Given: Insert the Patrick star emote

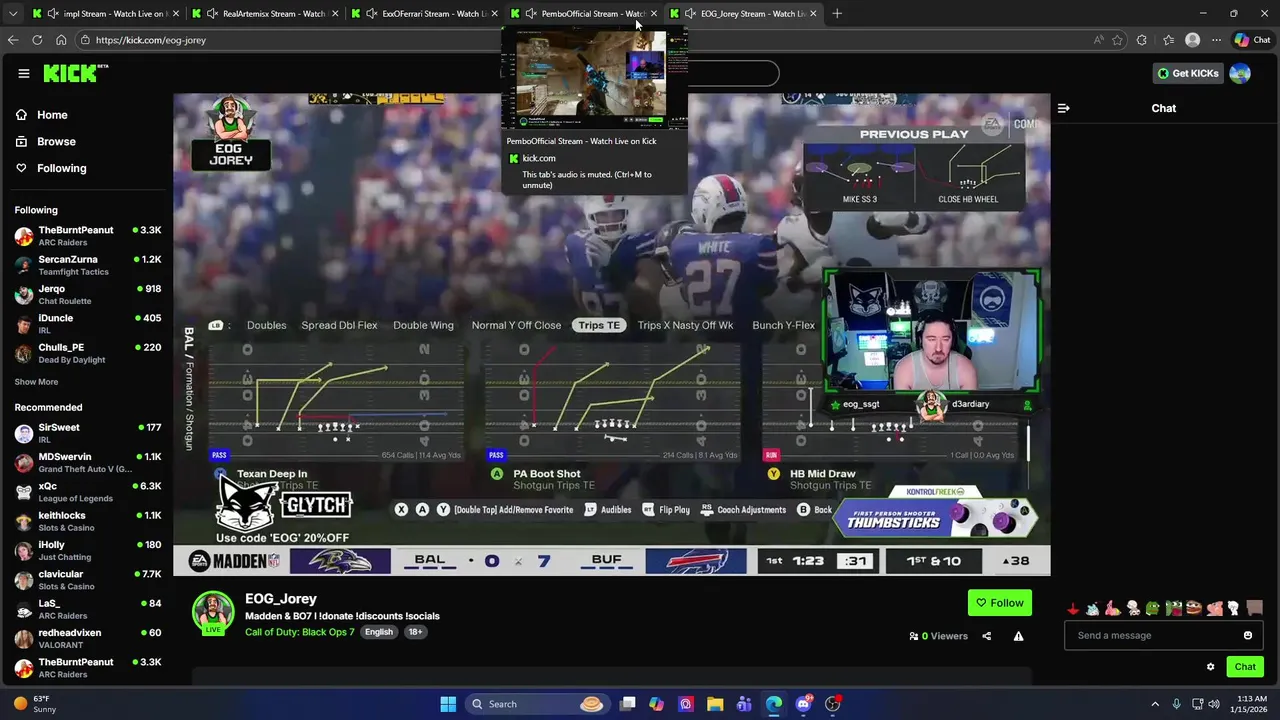Looking at the screenshot, I should tap(1112, 608).
